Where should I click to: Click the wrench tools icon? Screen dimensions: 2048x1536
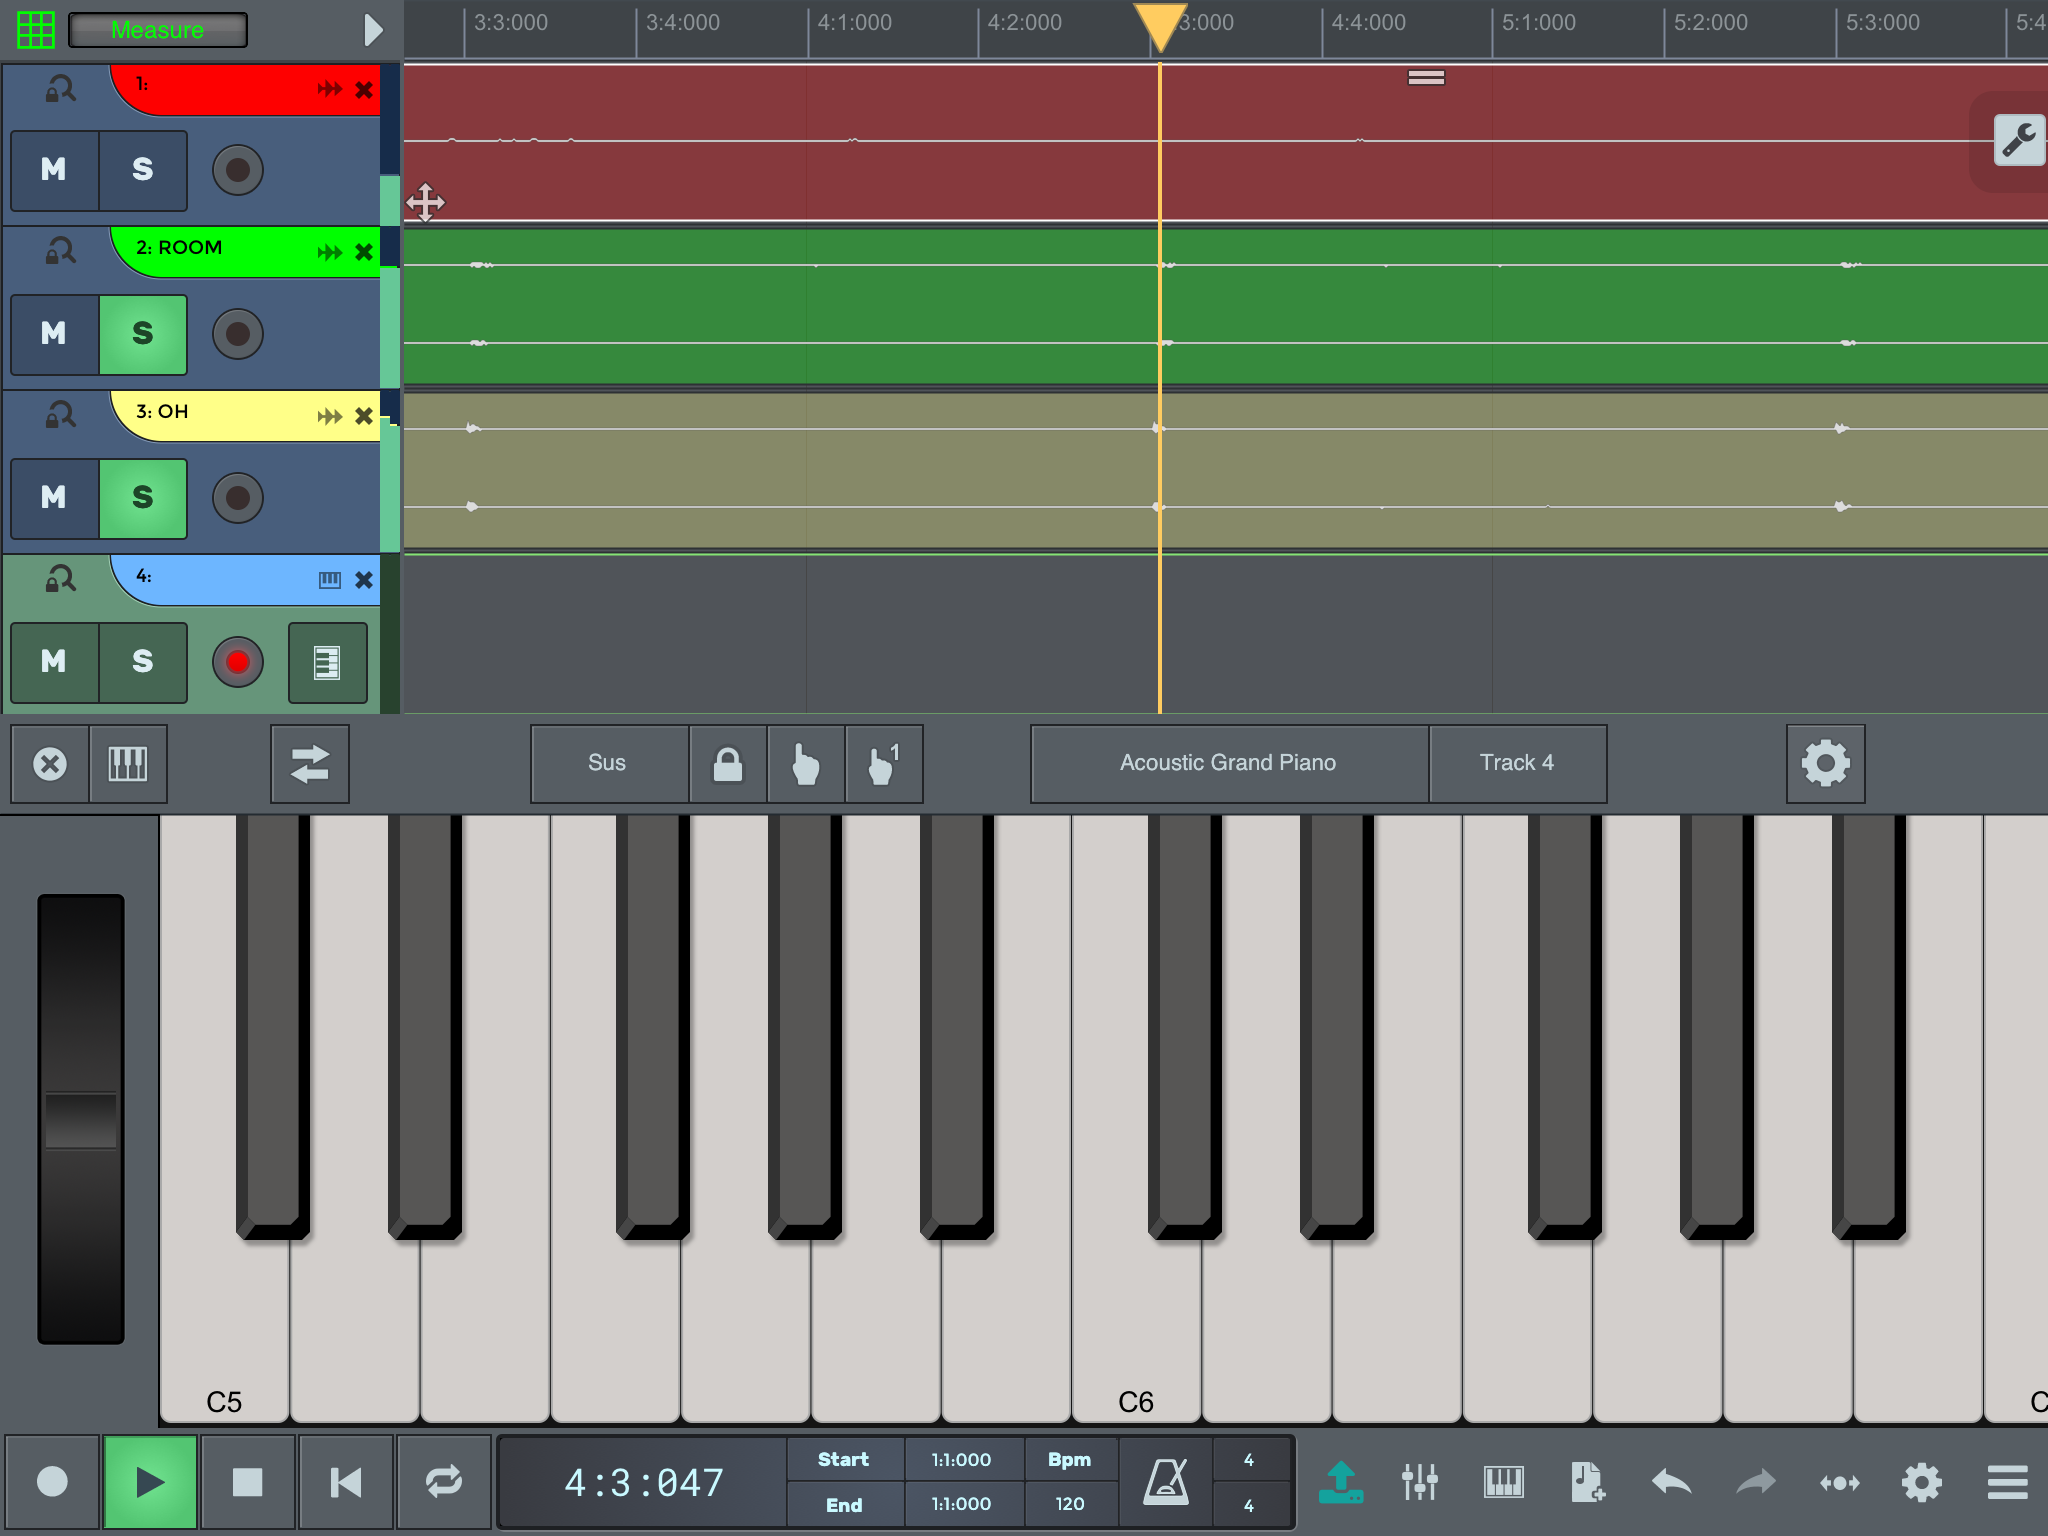tap(2019, 141)
